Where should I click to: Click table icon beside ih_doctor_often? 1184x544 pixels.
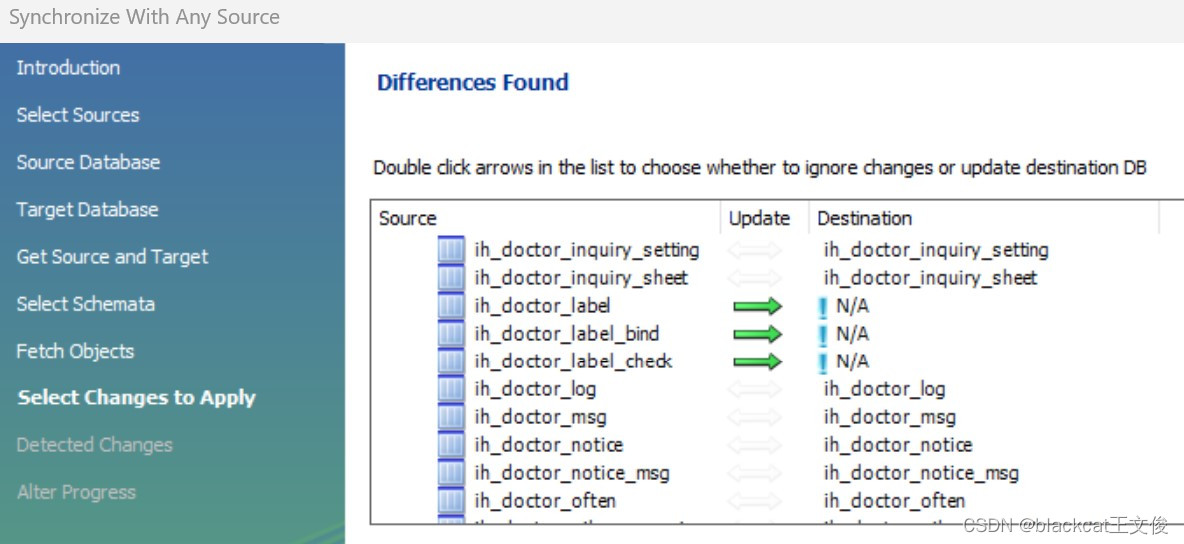tap(451, 501)
